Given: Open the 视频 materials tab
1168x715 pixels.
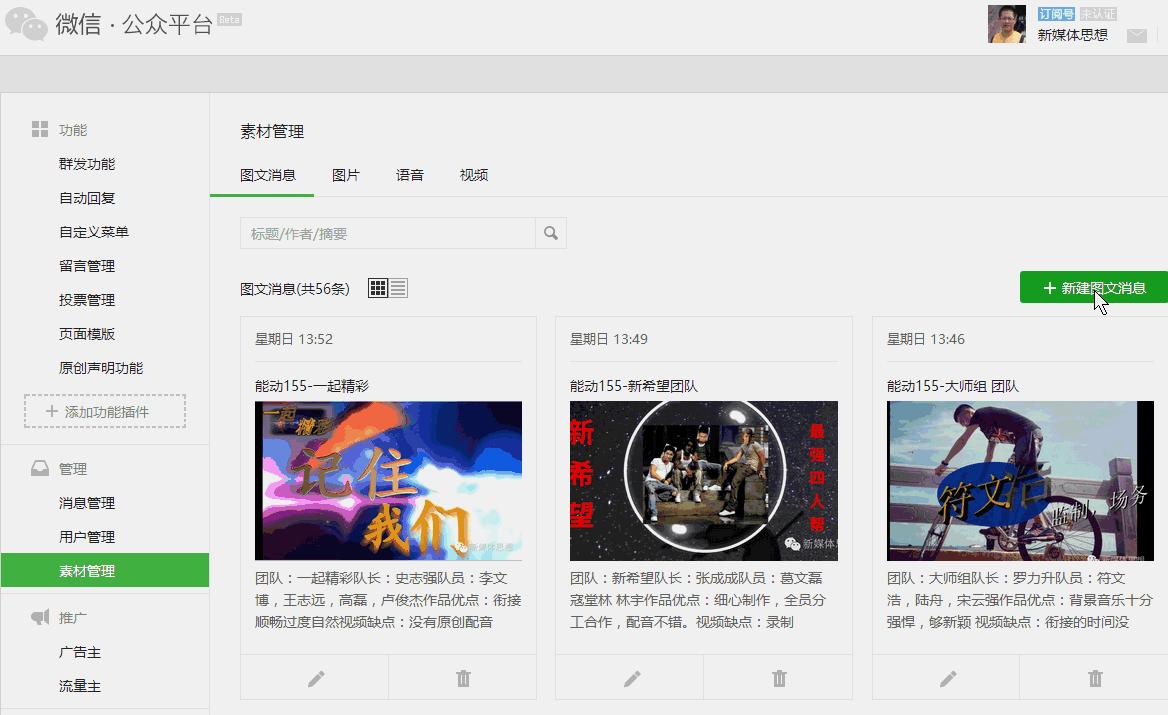Looking at the screenshot, I should pos(473,173).
